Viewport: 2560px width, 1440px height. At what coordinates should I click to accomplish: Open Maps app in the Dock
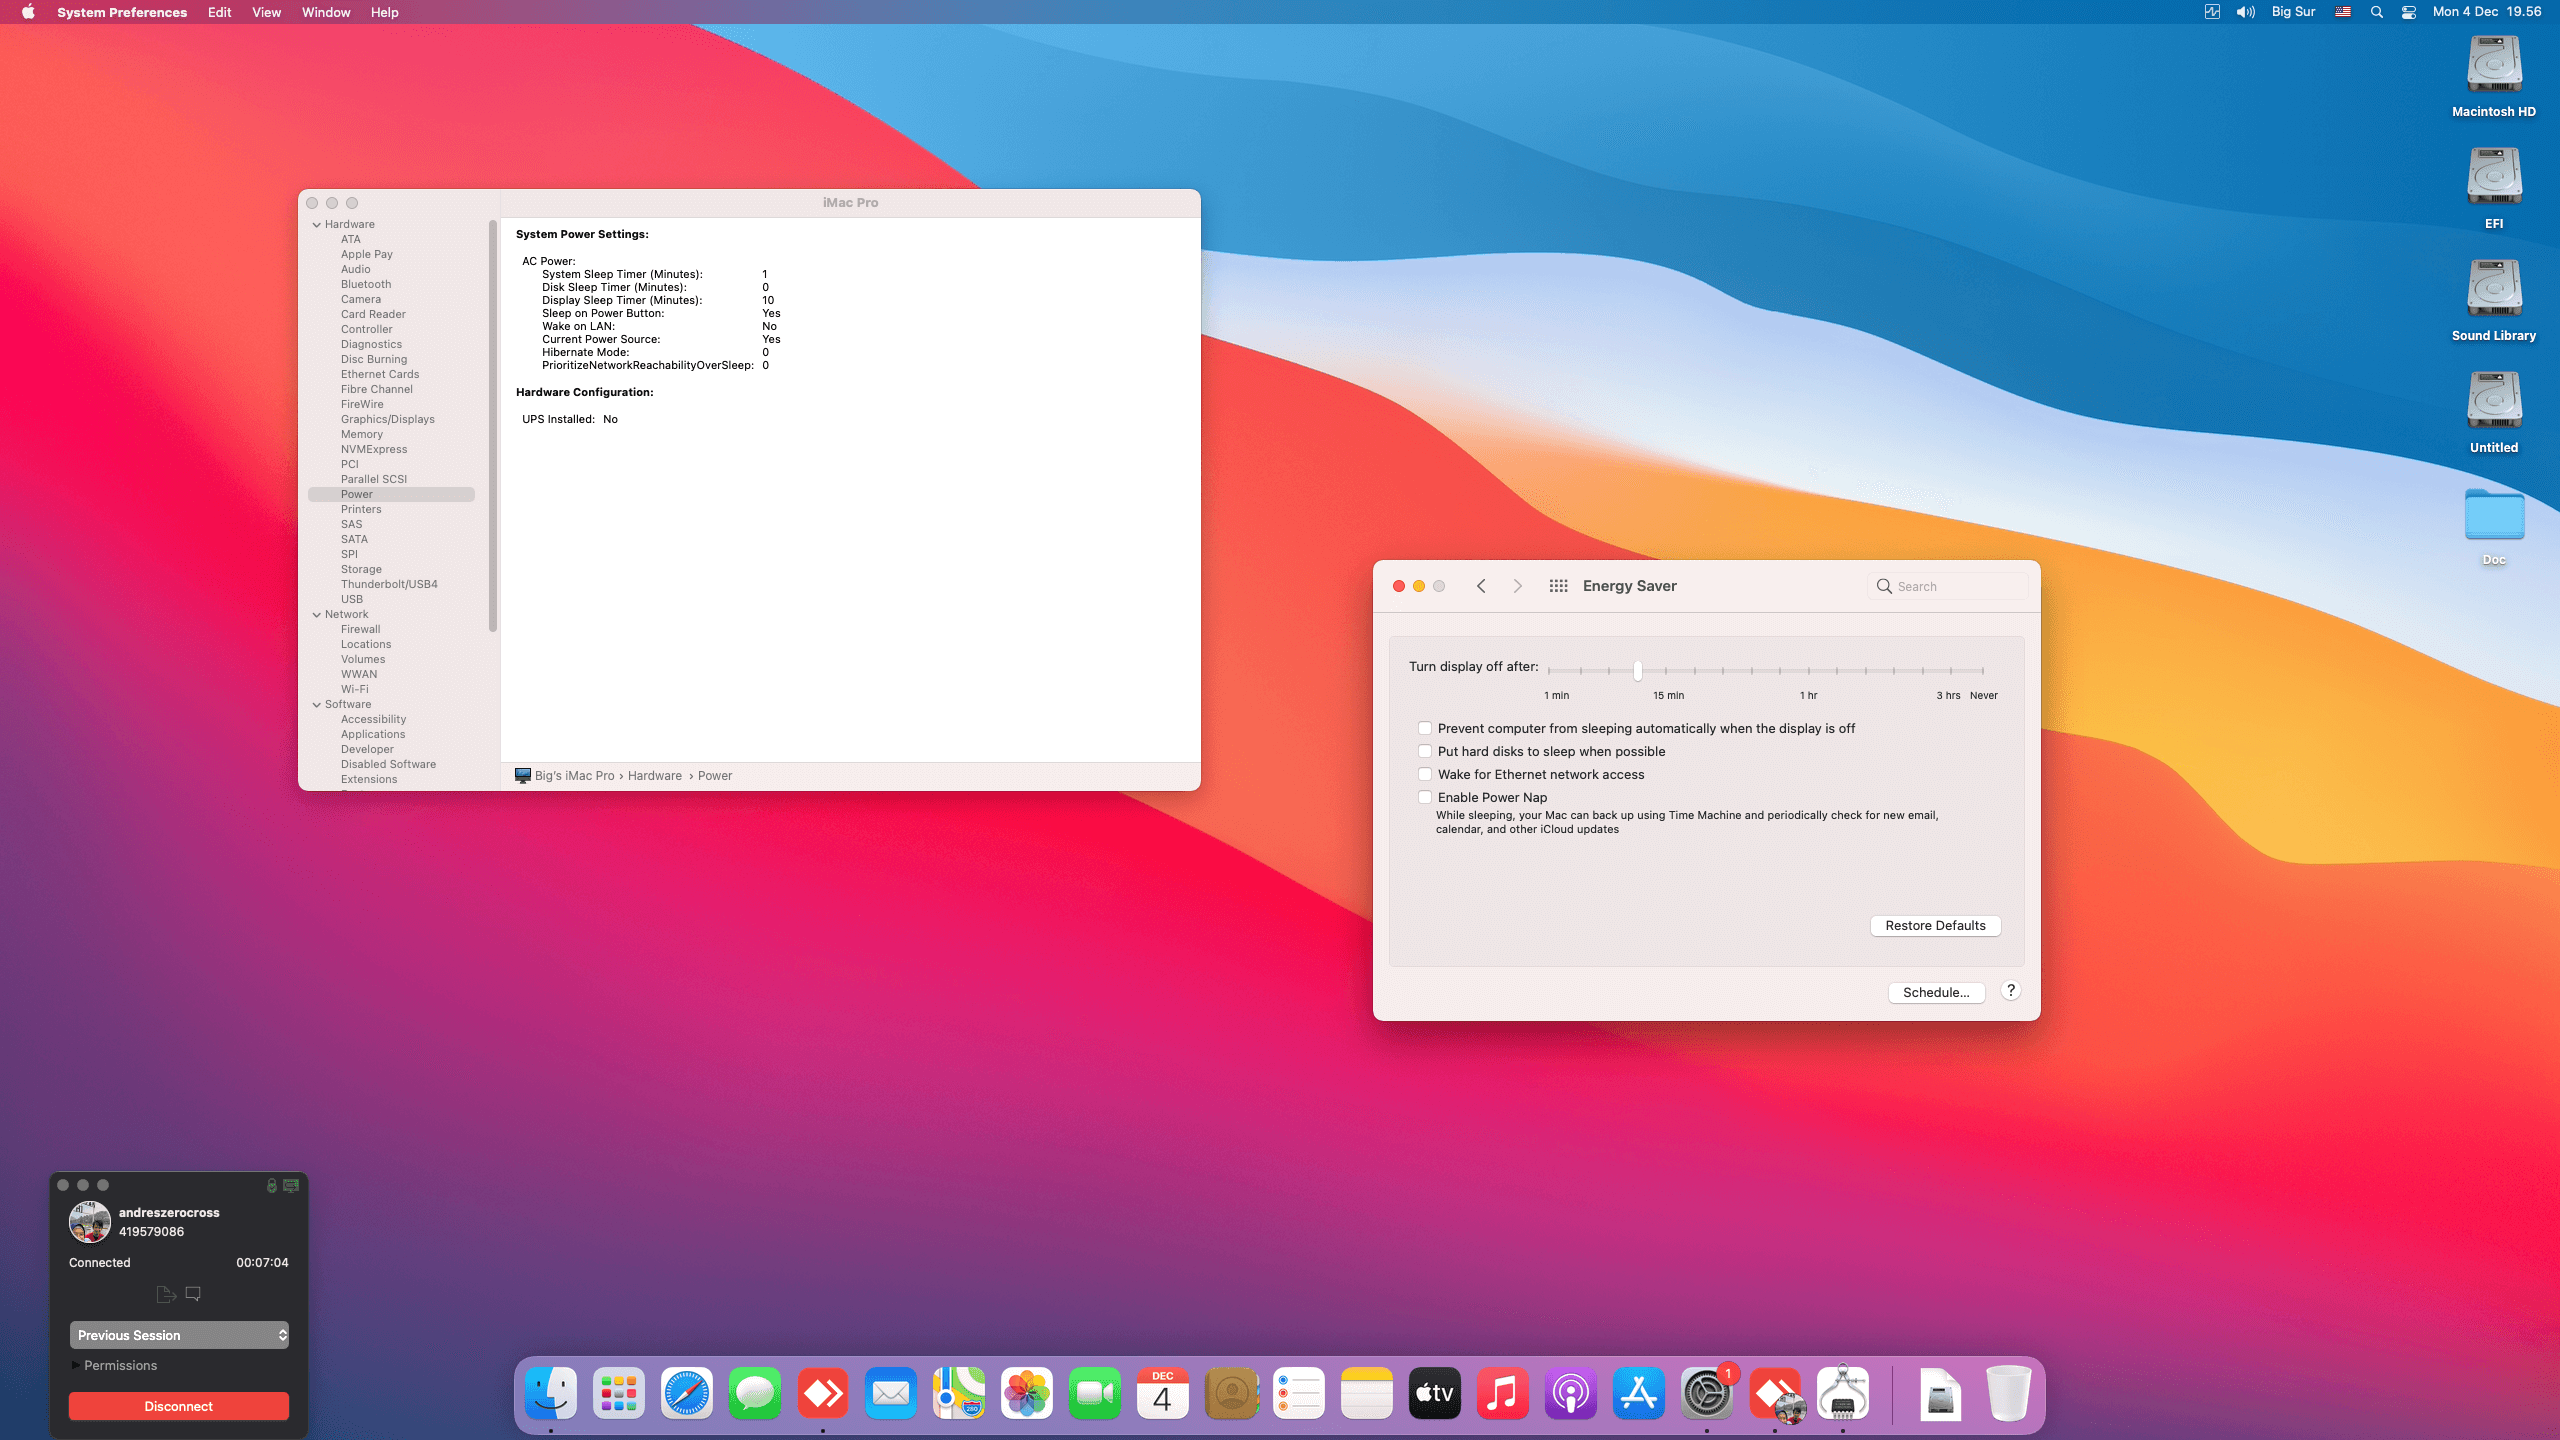[959, 1393]
